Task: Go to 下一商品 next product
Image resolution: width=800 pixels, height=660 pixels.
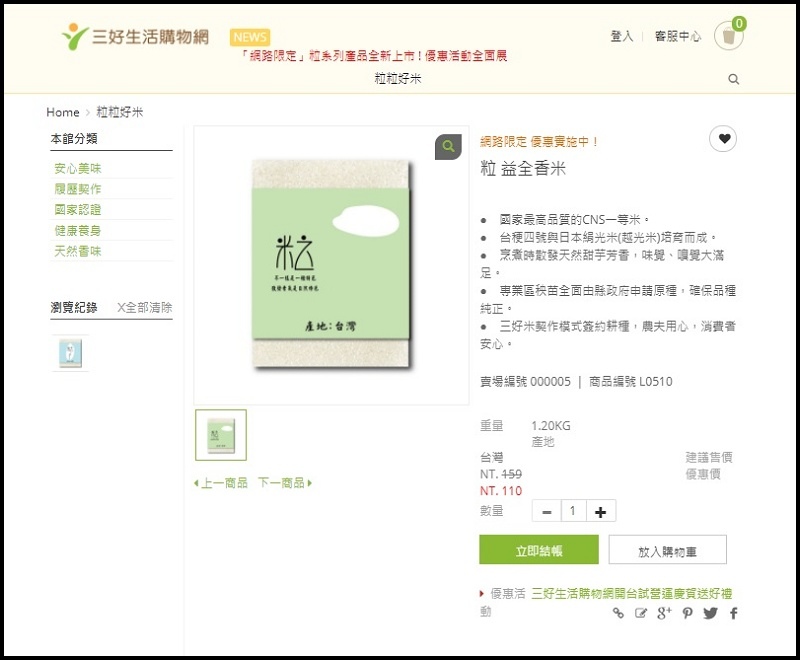Action: coord(285,483)
